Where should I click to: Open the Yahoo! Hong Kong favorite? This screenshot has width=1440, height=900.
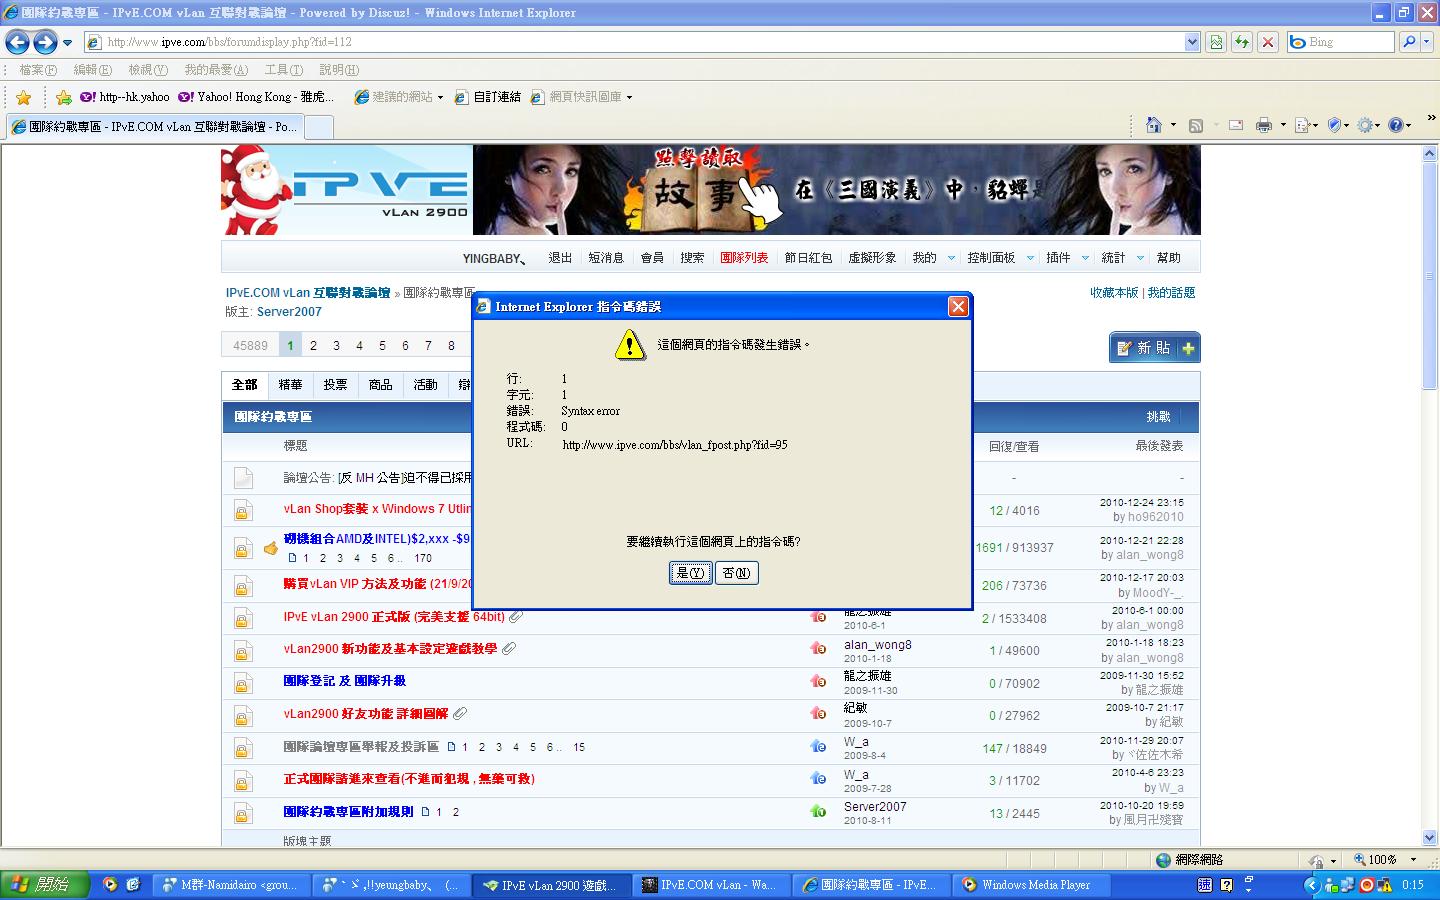pyautogui.click(x=255, y=97)
